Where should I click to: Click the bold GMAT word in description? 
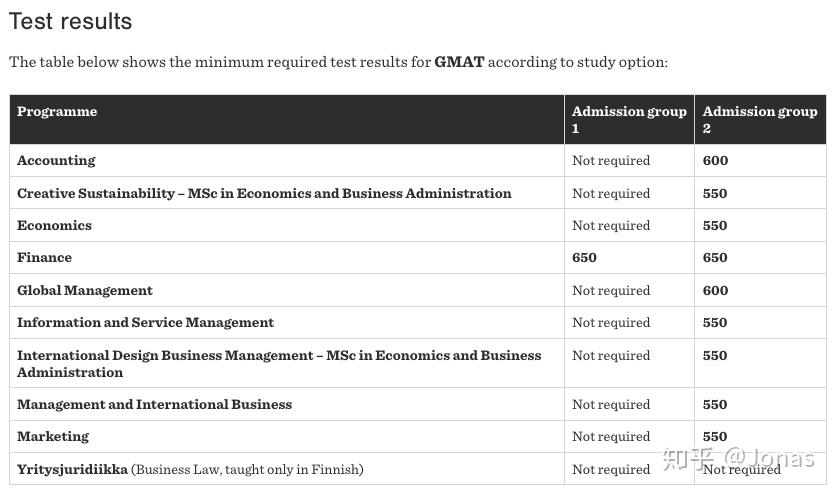459,62
